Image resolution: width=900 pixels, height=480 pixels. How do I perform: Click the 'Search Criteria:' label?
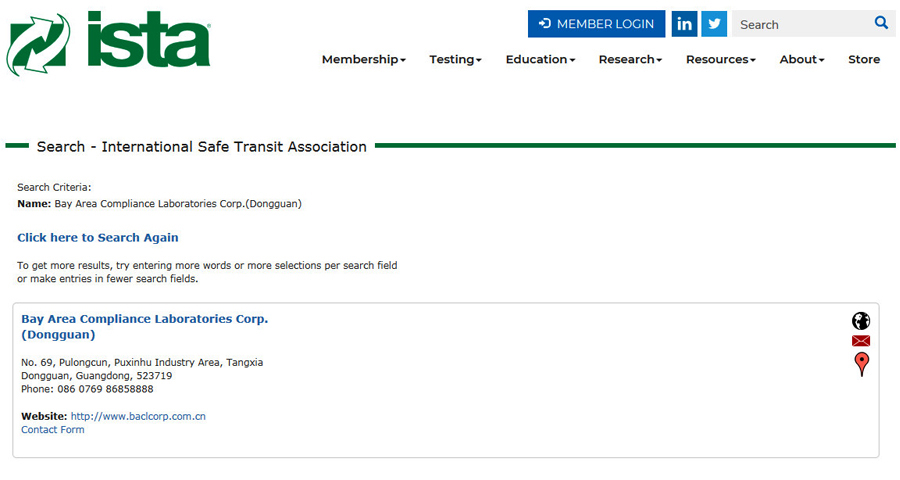point(54,187)
